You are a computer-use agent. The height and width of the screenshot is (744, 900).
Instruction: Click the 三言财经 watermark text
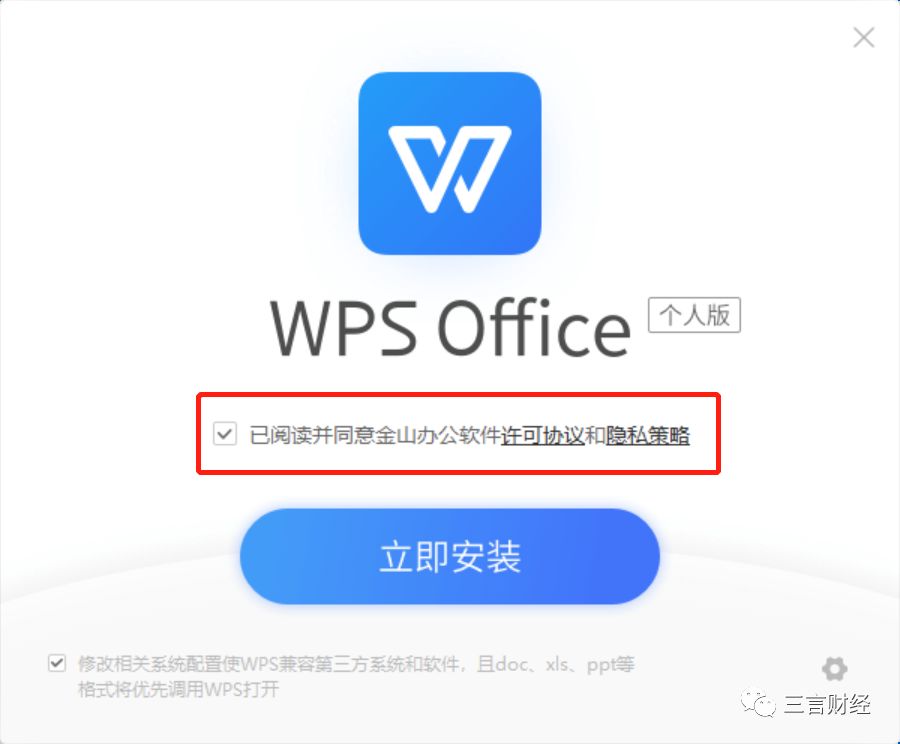tap(827, 704)
